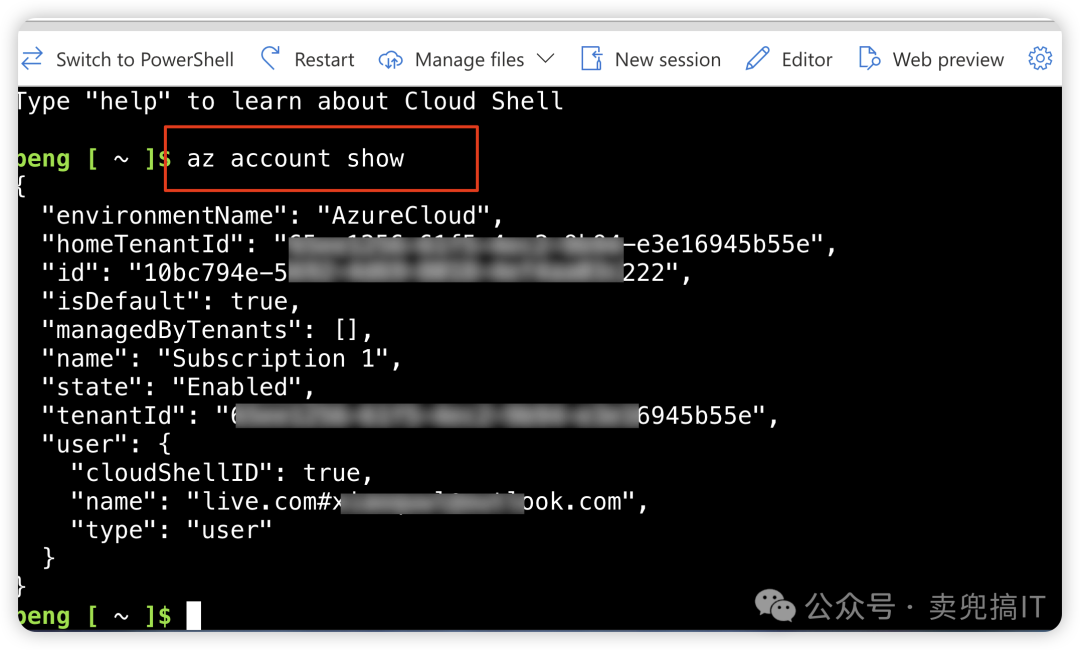
Task: Click the 'az account show' command text
Action: tap(295, 158)
